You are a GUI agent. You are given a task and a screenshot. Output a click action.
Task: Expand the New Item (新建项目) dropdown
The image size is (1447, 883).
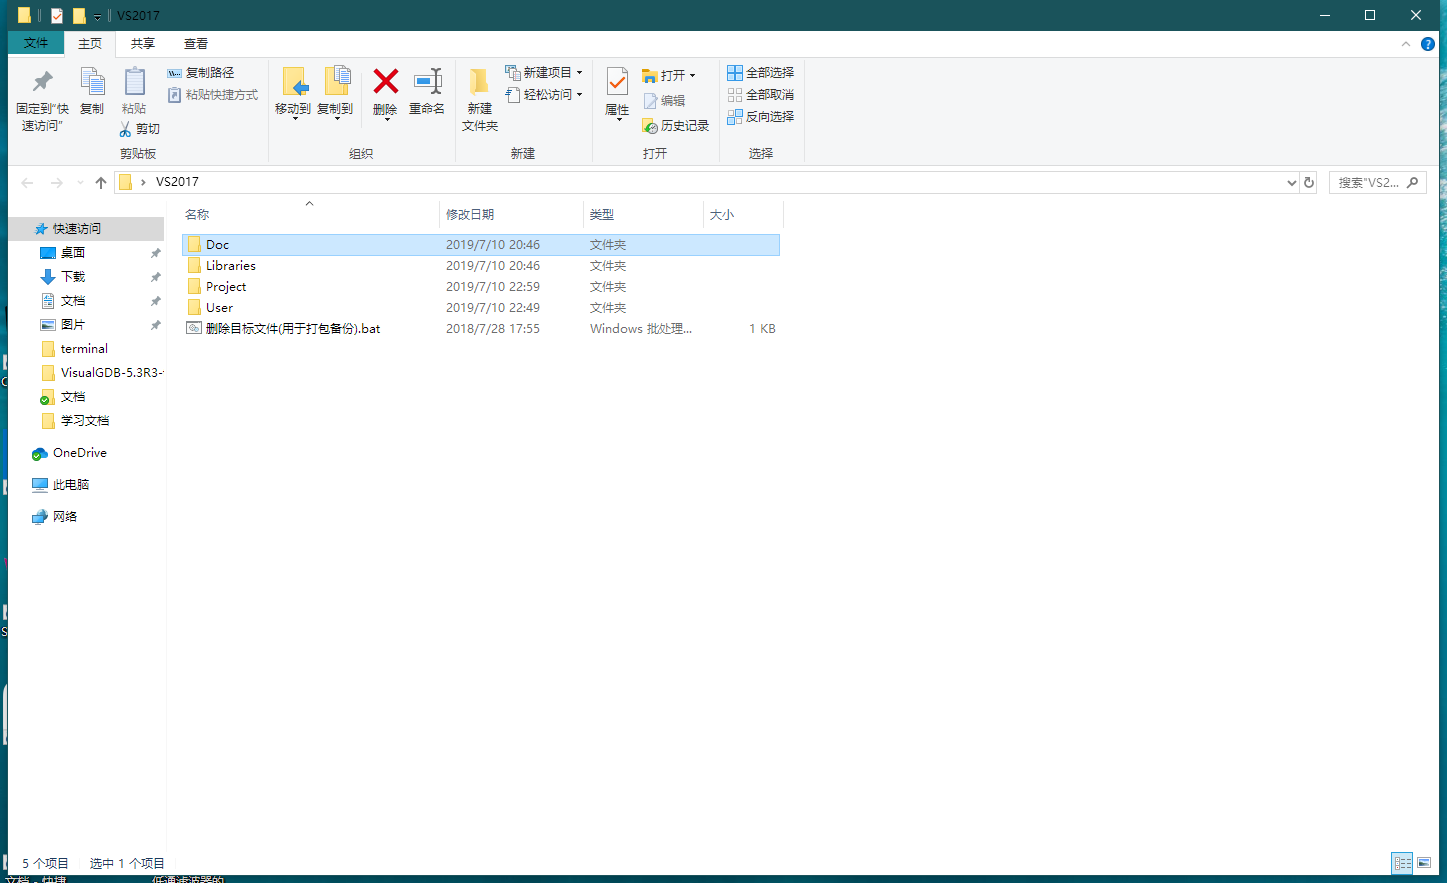click(579, 73)
